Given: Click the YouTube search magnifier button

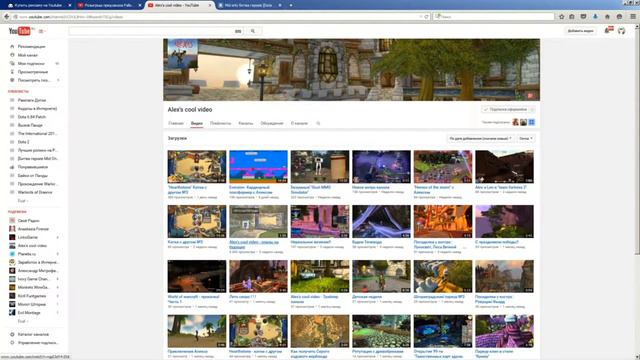Looking at the screenshot, I should click(253, 31).
